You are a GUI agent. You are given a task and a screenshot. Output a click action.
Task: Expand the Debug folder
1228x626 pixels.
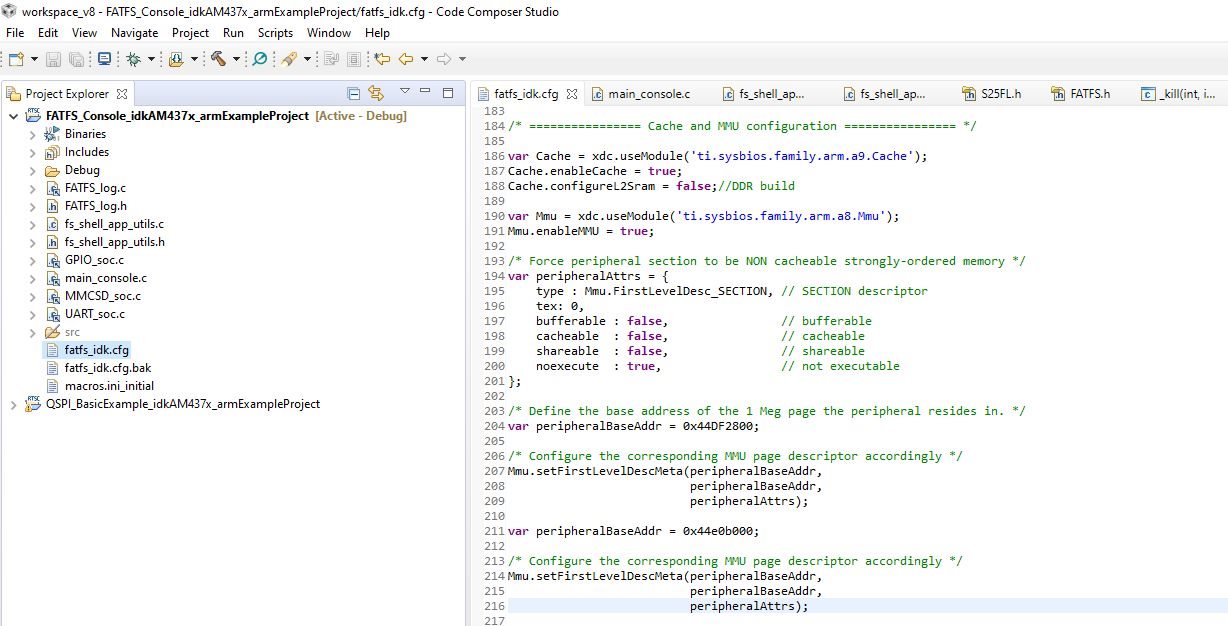pyautogui.click(x=32, y=170)
